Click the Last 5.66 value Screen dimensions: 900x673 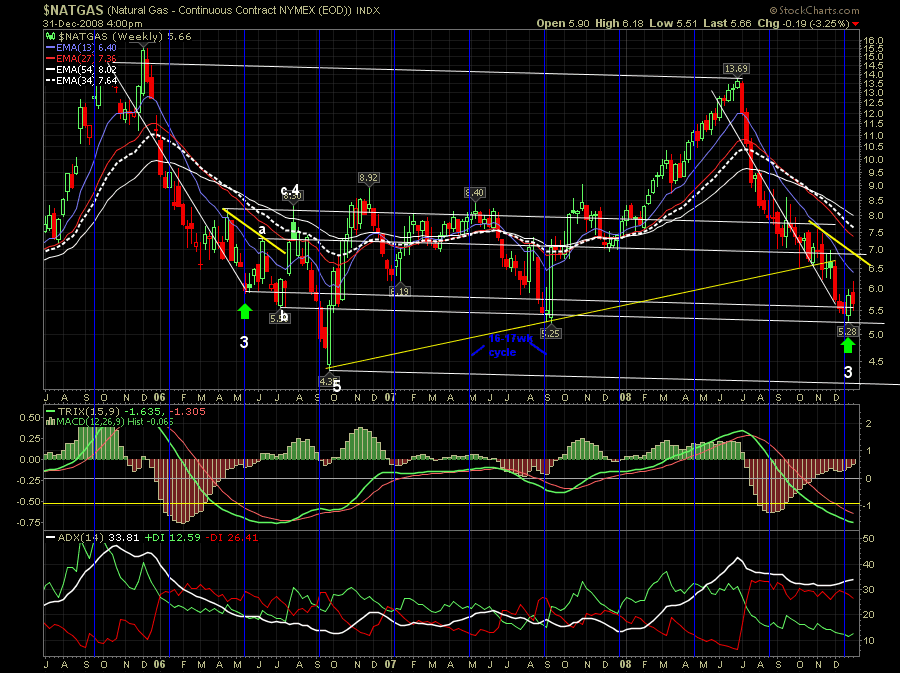pos(727,24)
